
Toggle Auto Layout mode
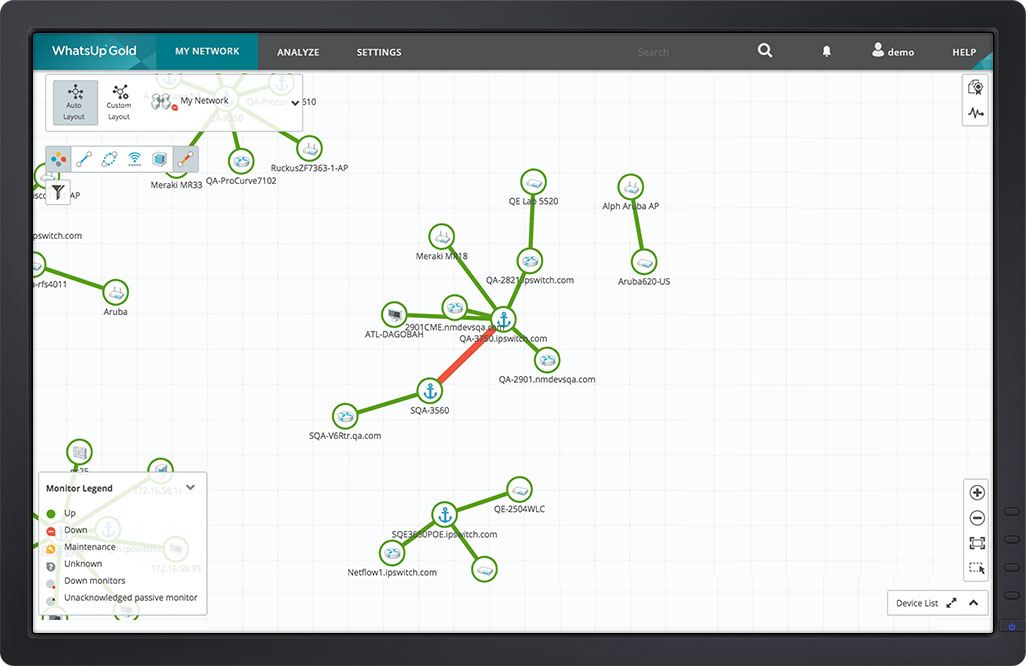tap(74, 101)
